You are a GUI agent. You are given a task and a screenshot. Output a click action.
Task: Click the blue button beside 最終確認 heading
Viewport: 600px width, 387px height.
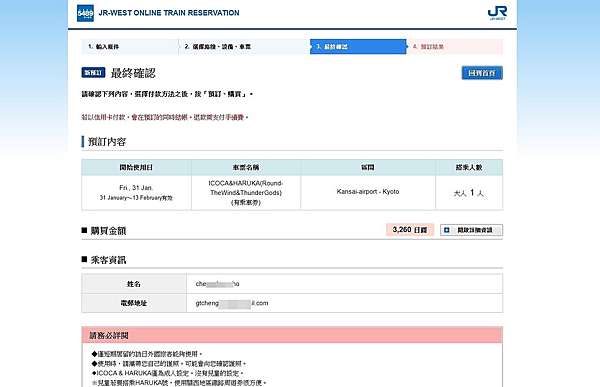tap(482, 73)
